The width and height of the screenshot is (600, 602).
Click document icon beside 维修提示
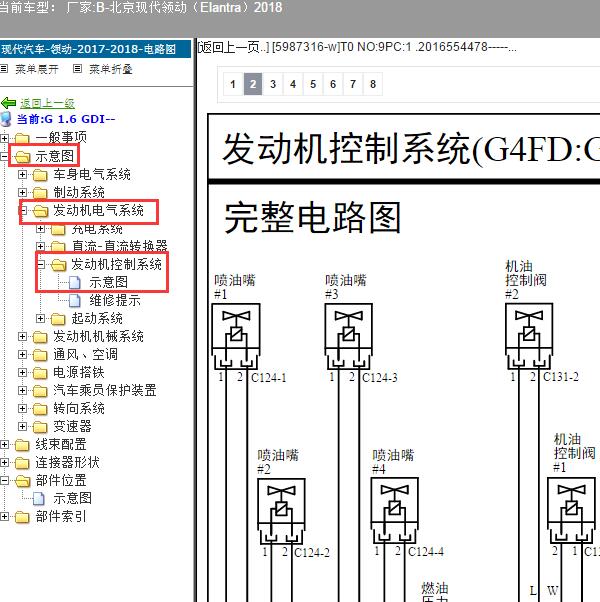[x=75, y=301]
